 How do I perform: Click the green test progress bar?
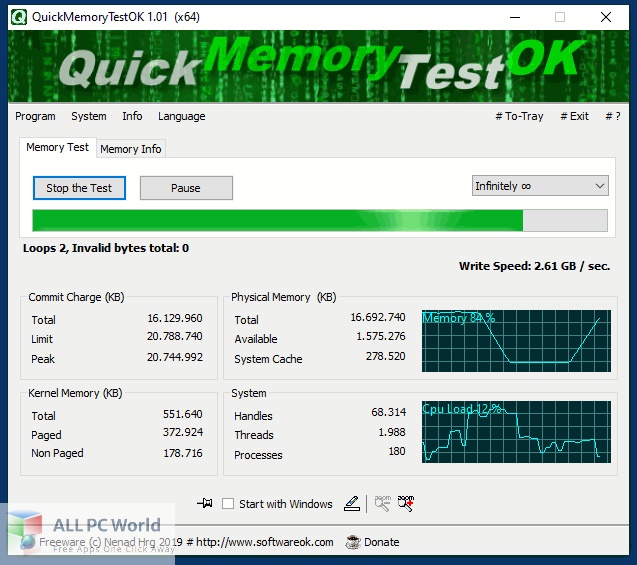click(320, 221)
